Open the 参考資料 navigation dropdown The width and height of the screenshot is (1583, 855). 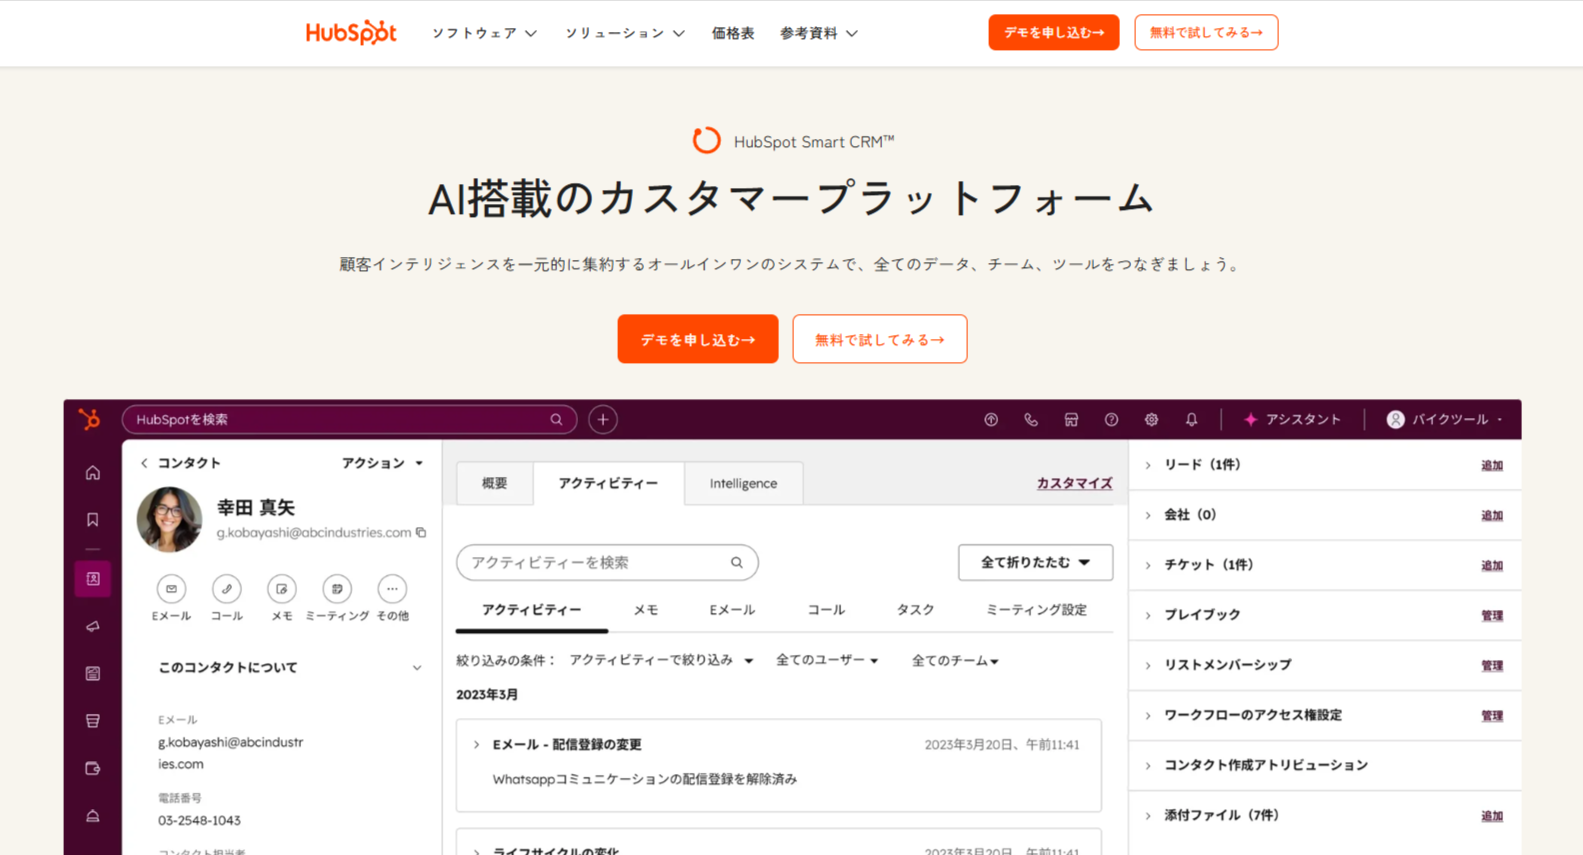point(819,33)
